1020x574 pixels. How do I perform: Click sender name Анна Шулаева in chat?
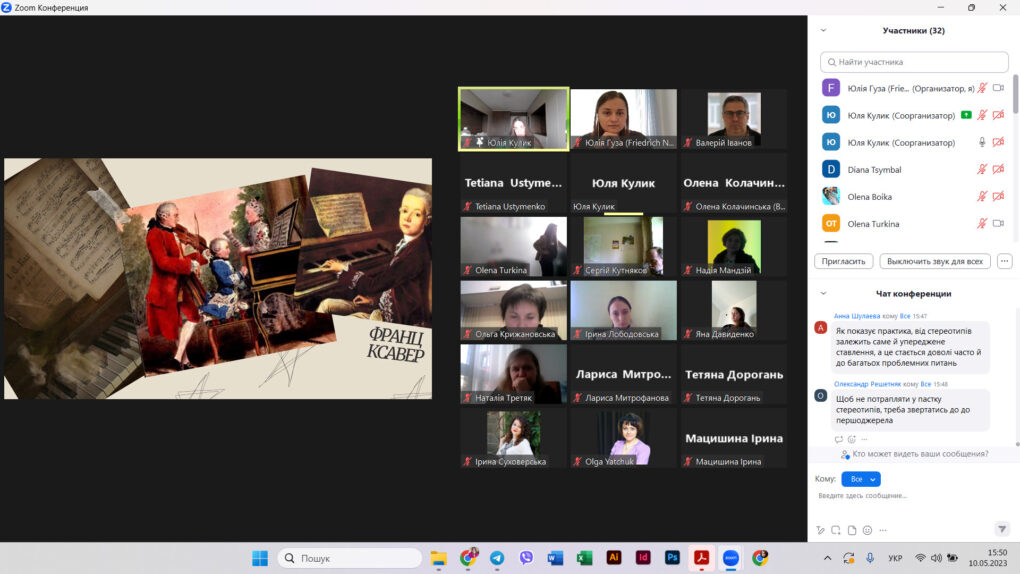click(x=857, y=316)
